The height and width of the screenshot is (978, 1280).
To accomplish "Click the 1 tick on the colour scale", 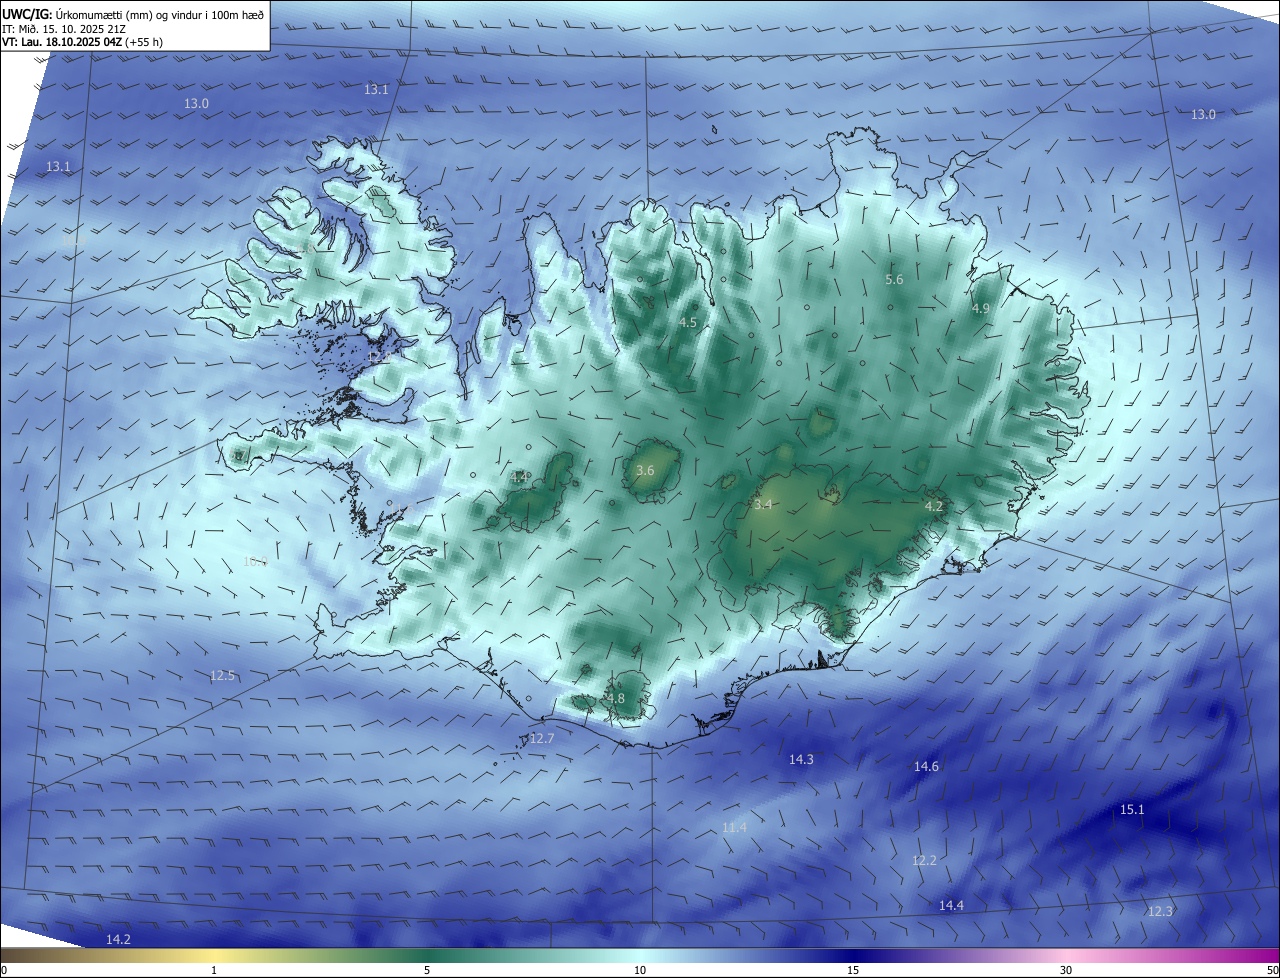I will 214,970.
